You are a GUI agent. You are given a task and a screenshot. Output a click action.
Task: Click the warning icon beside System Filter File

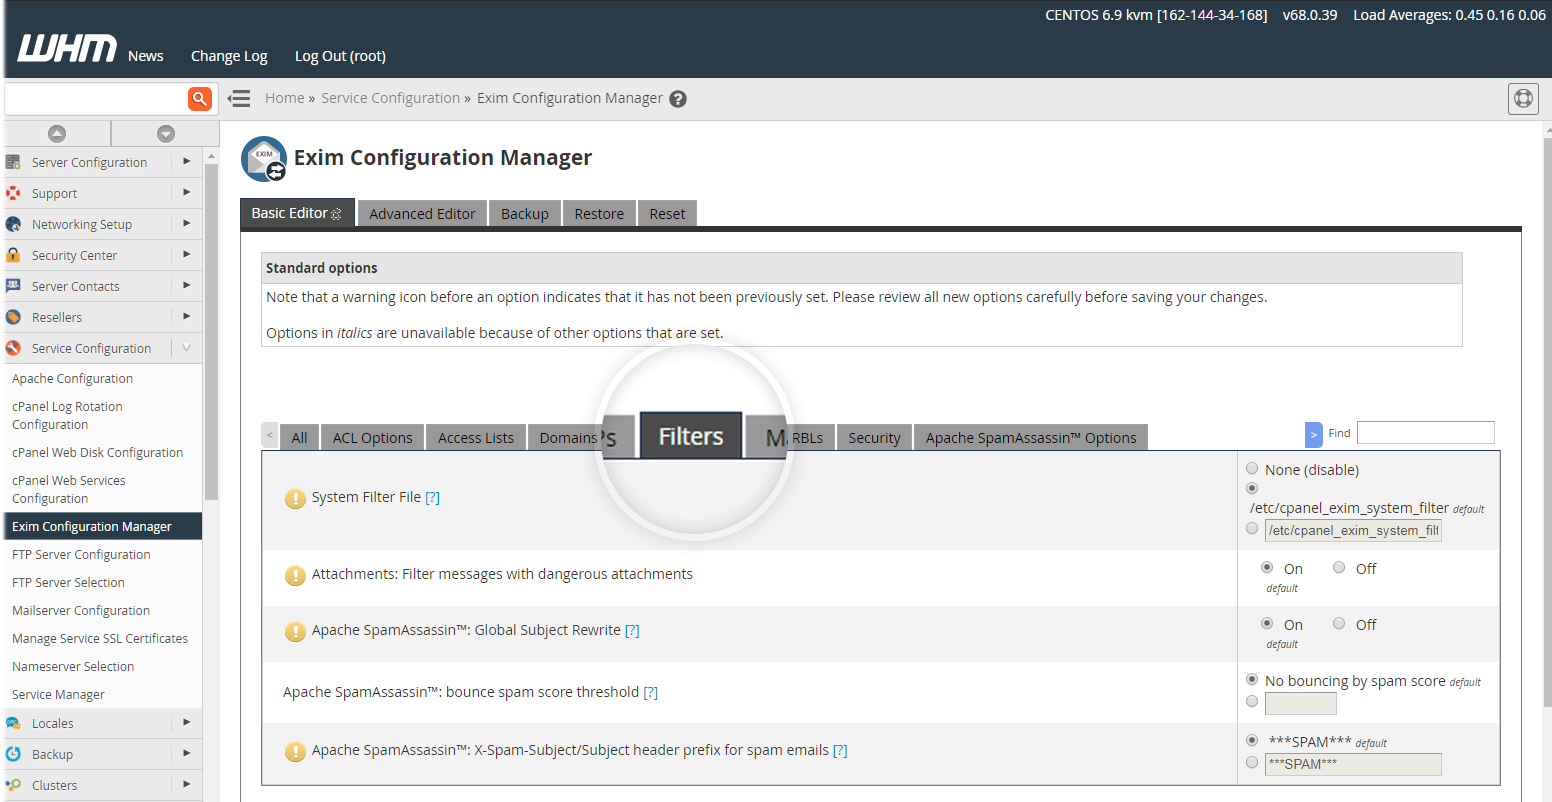coord(295,498)
